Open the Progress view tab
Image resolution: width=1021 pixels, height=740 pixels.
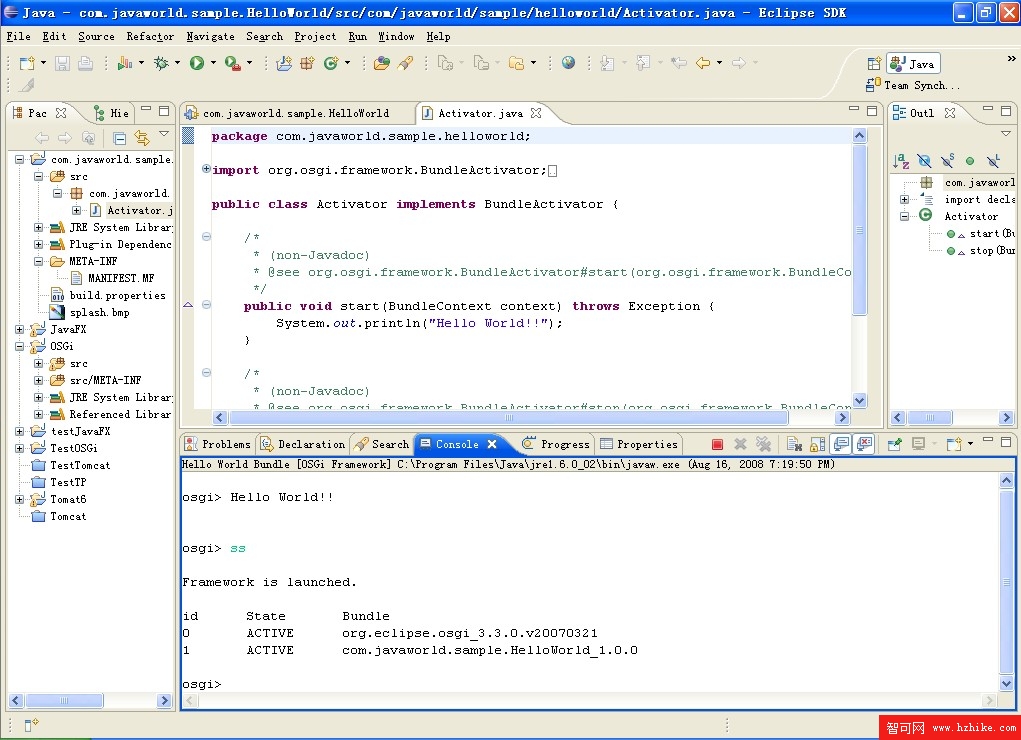557,444
